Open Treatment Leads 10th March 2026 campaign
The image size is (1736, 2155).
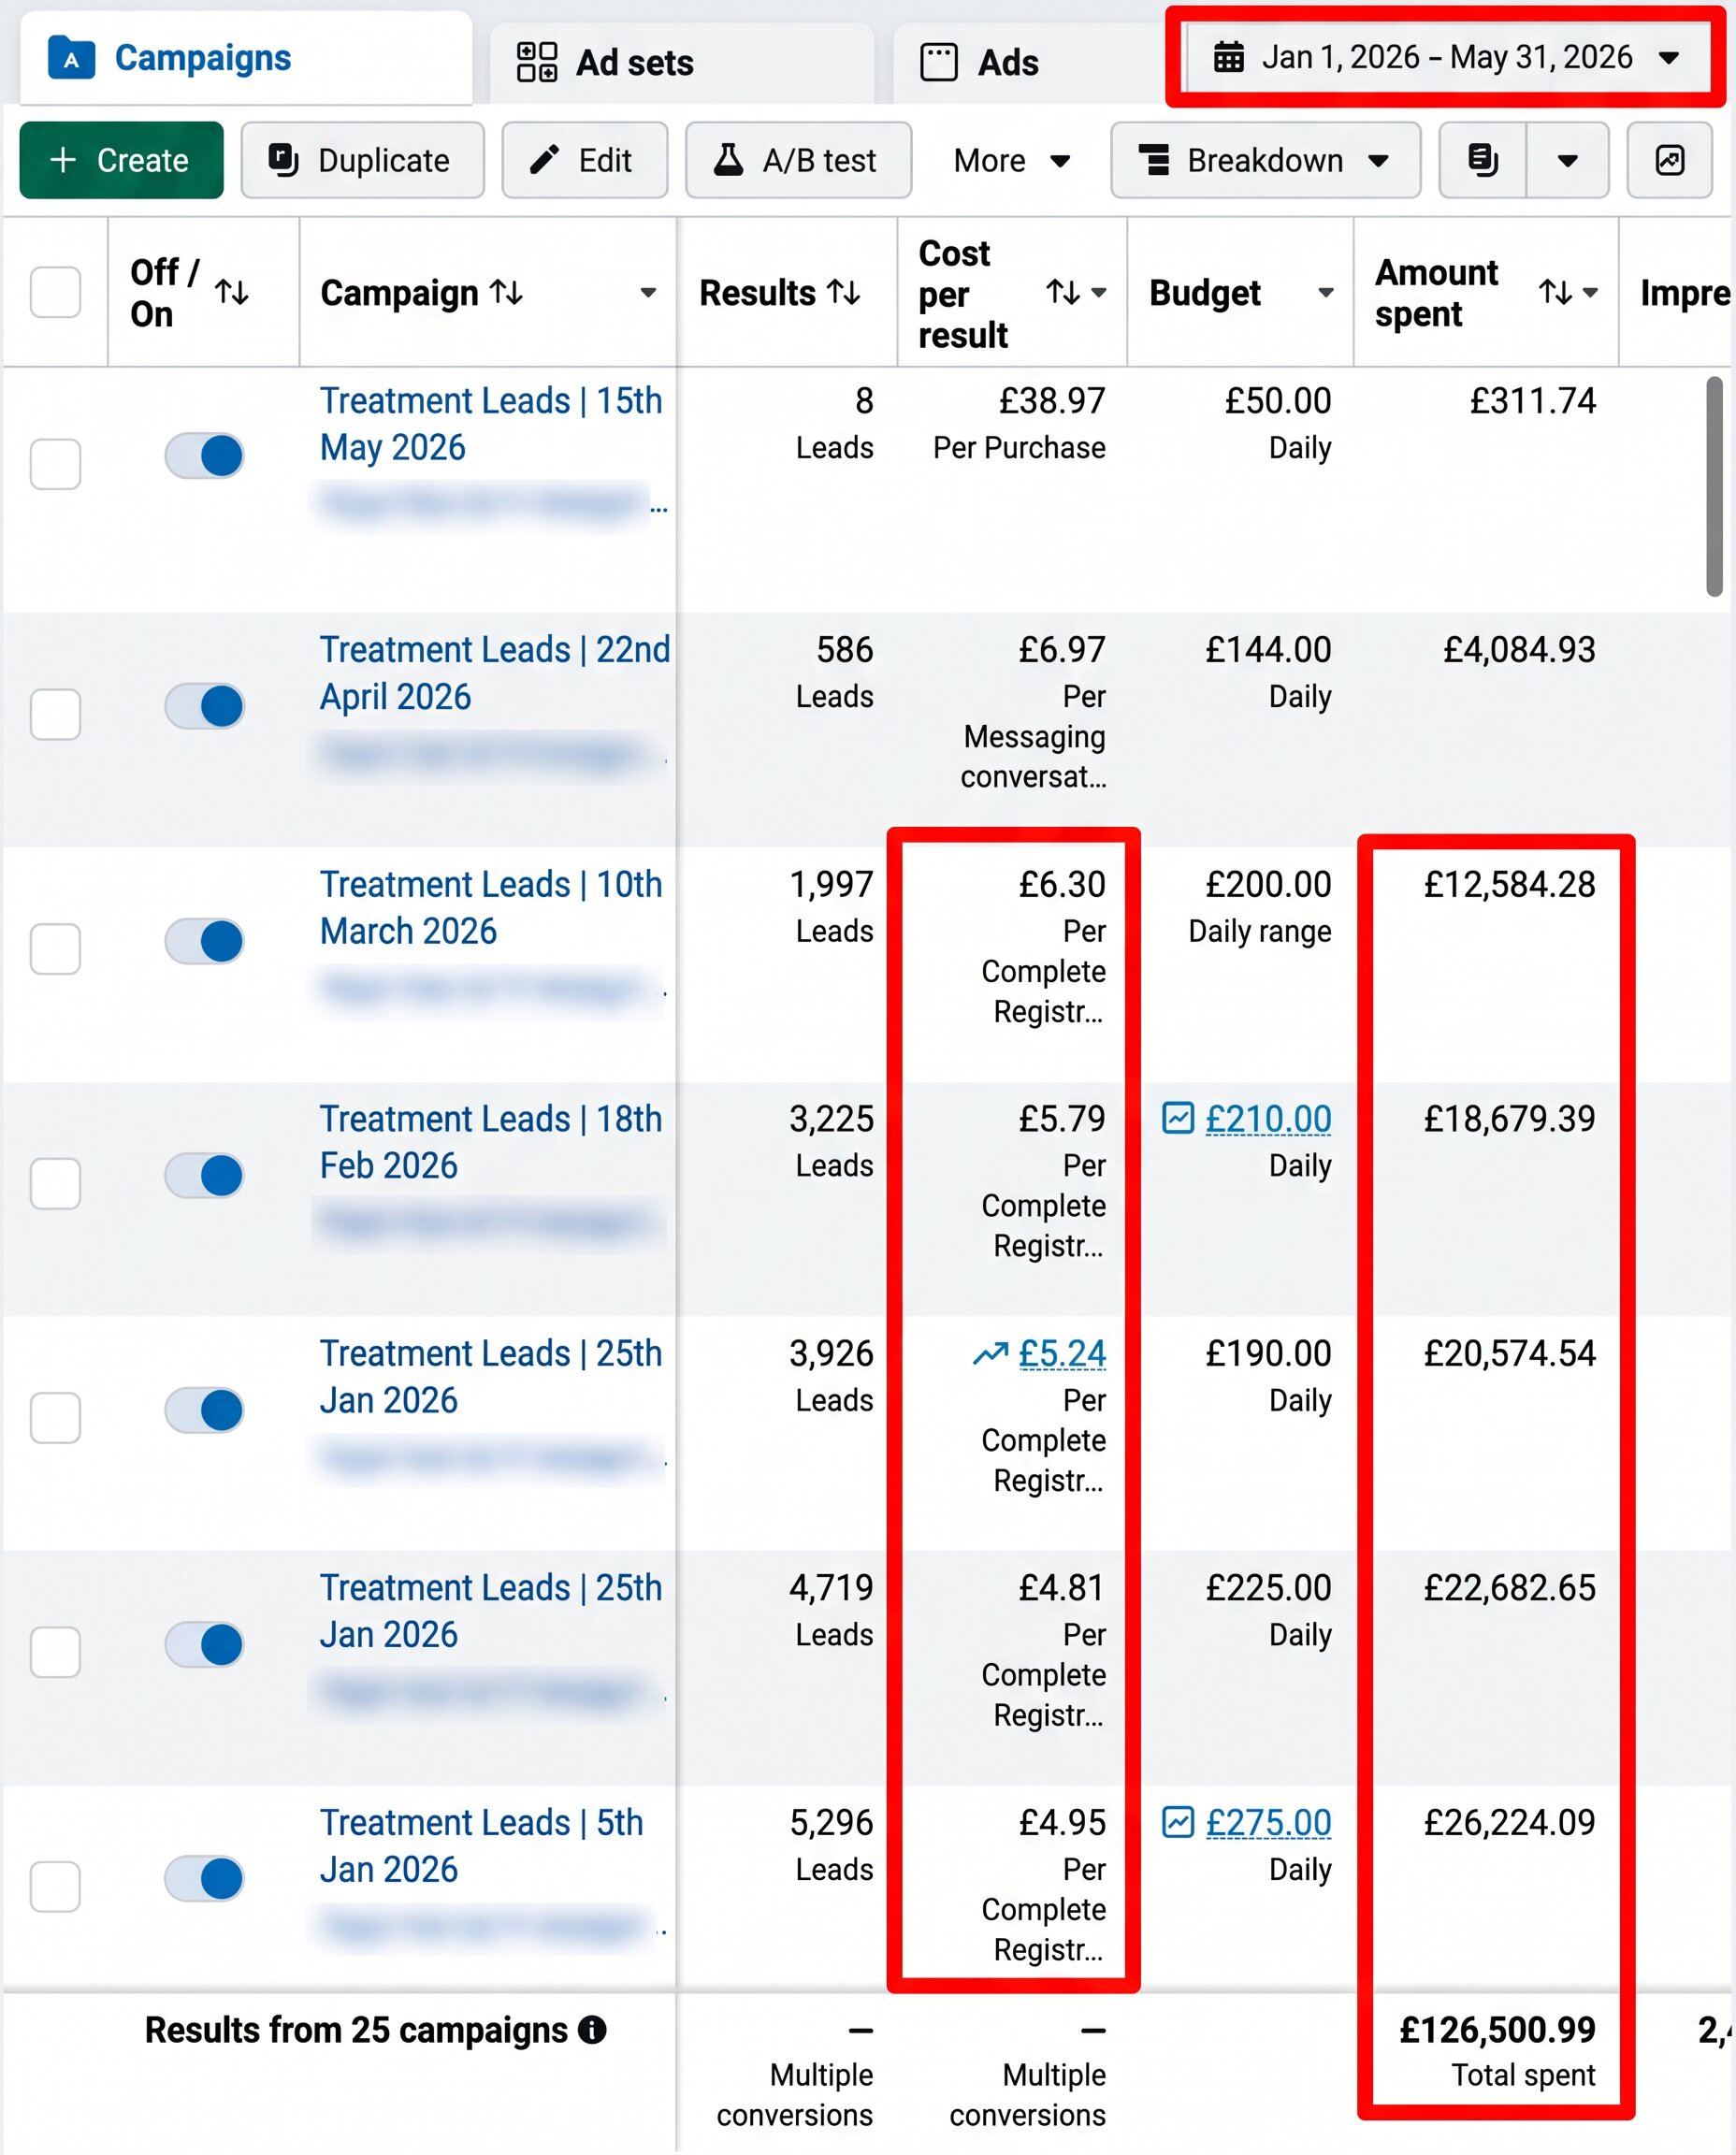pyautogui.click(x=491, y=908)
